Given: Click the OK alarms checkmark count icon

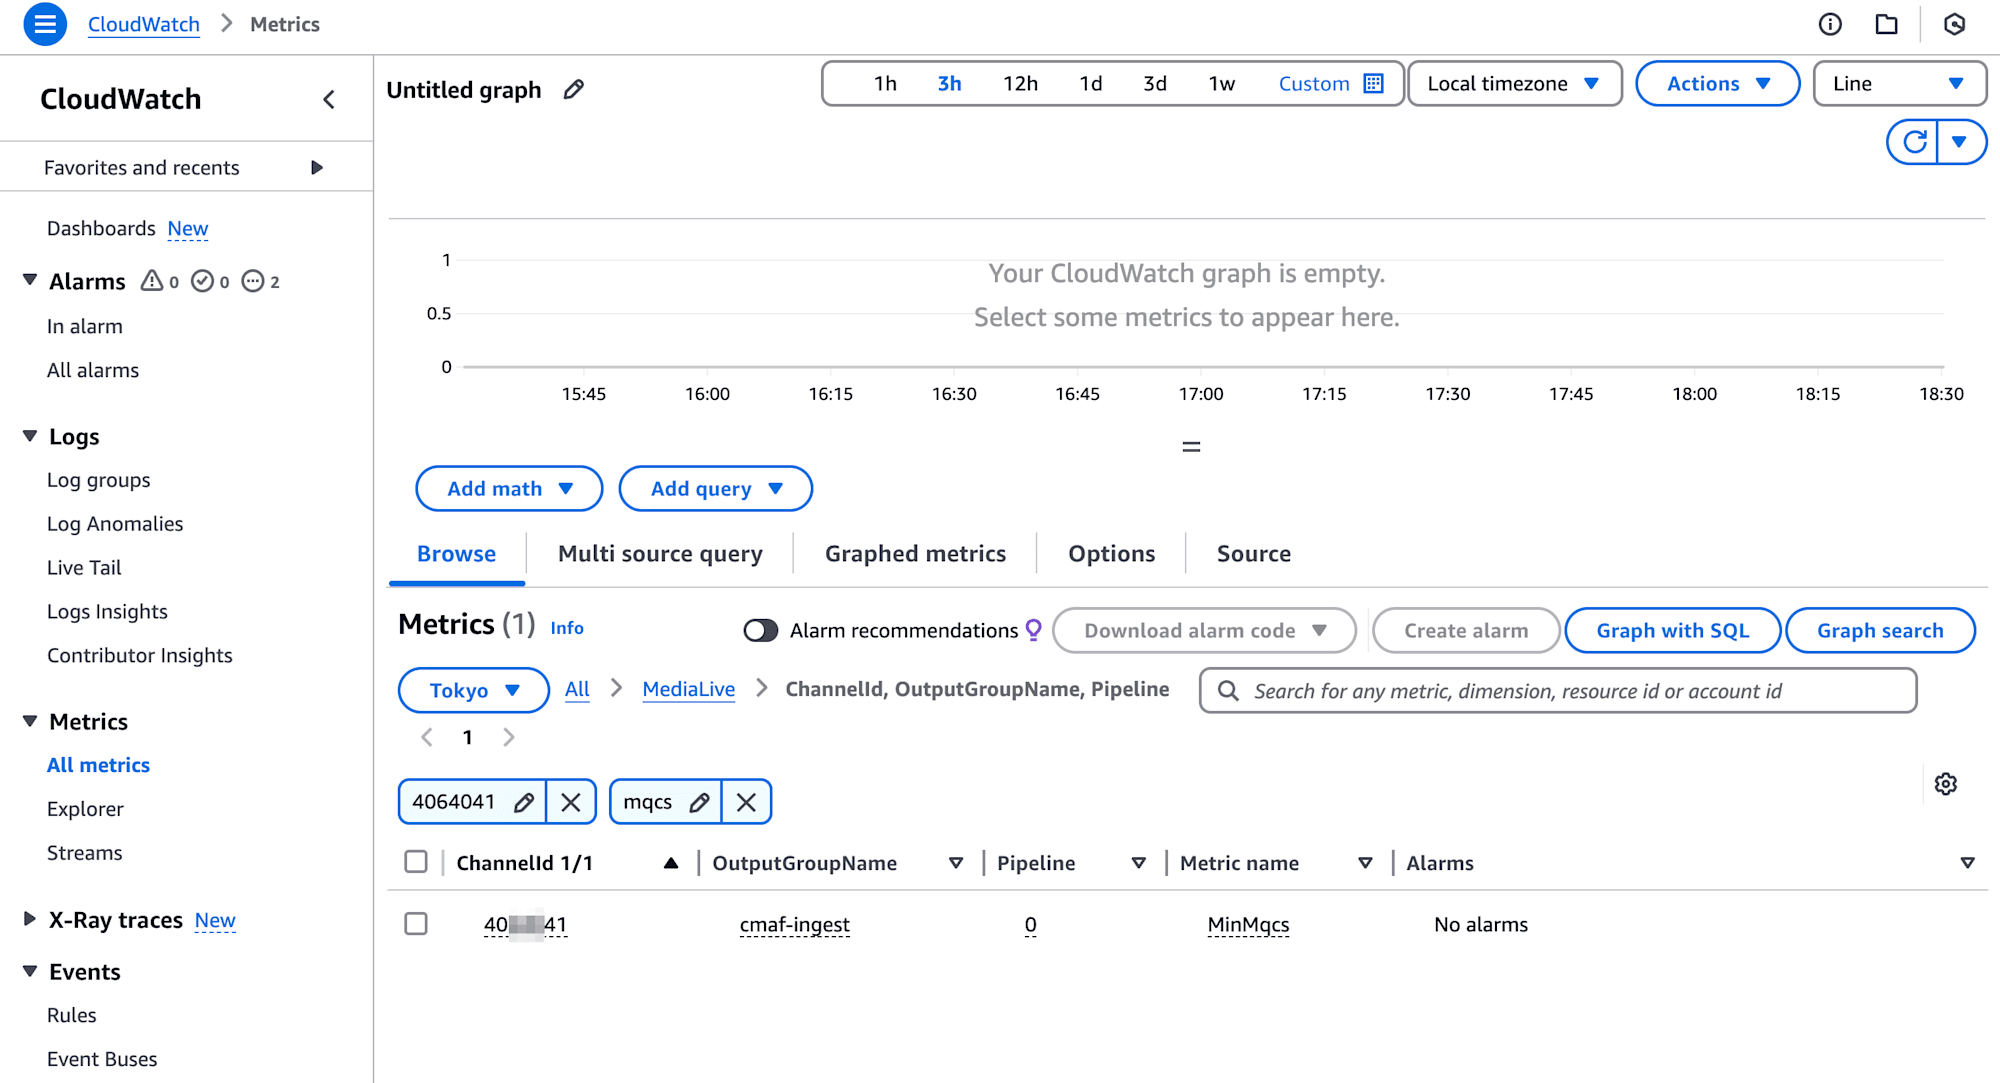Looking at the screenshot, I should [x=203, y=281].
